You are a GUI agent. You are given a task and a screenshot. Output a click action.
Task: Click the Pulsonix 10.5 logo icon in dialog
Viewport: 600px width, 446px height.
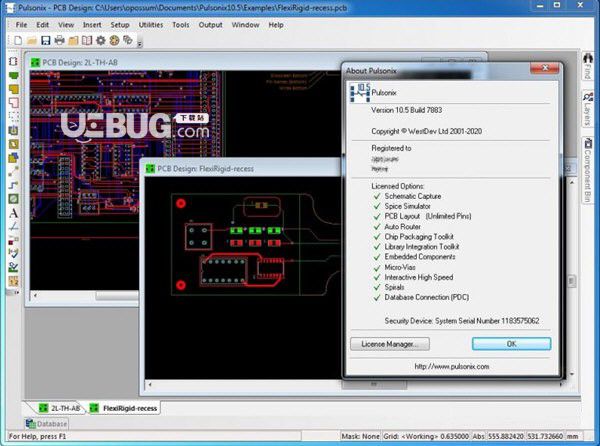360,93
